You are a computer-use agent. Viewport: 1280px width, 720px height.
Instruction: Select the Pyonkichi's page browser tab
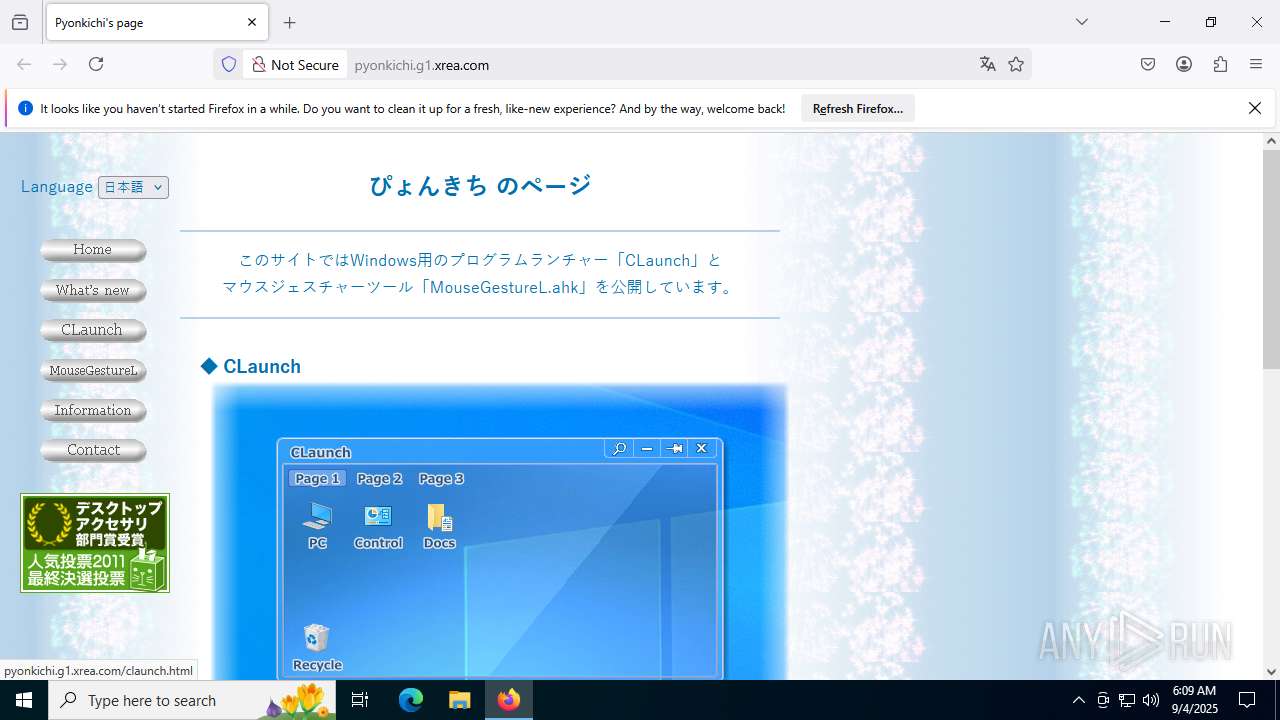[156, 22]
